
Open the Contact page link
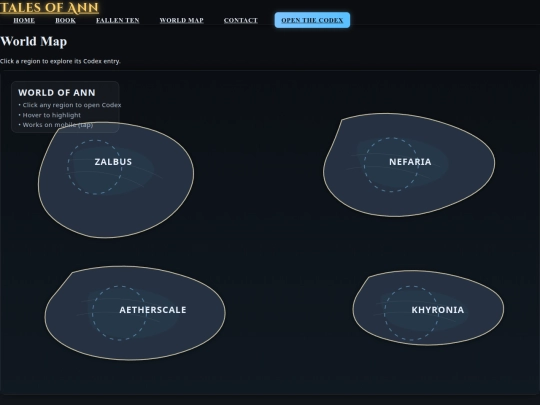pos(241,20)
